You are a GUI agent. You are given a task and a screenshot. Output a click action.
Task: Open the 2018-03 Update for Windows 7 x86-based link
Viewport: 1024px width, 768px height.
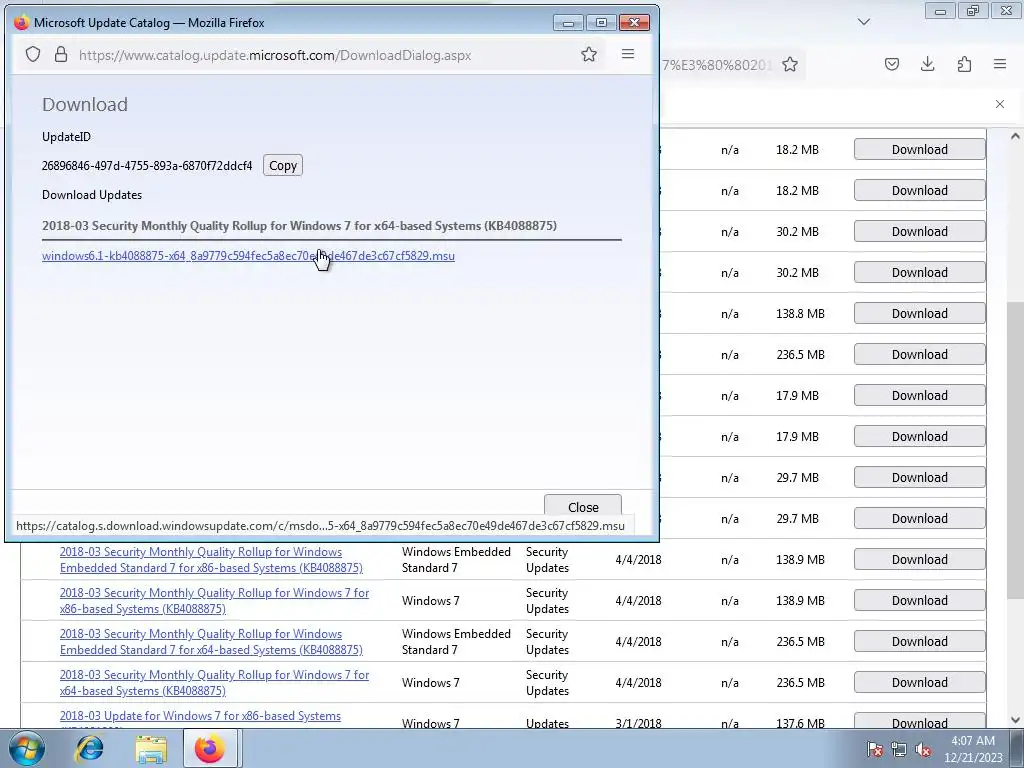click(x=200, y=716)
